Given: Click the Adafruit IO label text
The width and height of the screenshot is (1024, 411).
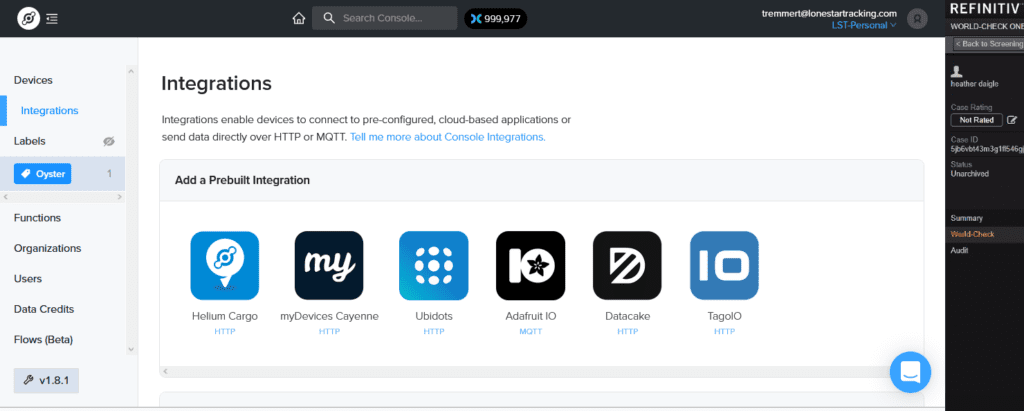Looking at the screenshot, I should tap(530, 316).
